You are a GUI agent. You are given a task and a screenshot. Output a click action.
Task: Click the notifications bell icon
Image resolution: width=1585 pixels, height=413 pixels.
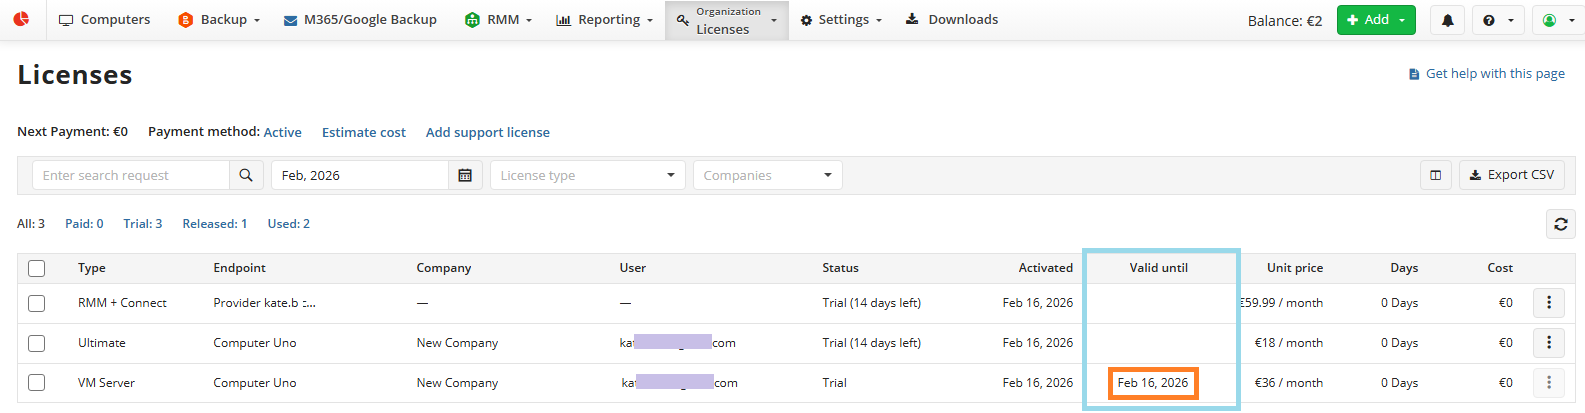coord(1447,20)
